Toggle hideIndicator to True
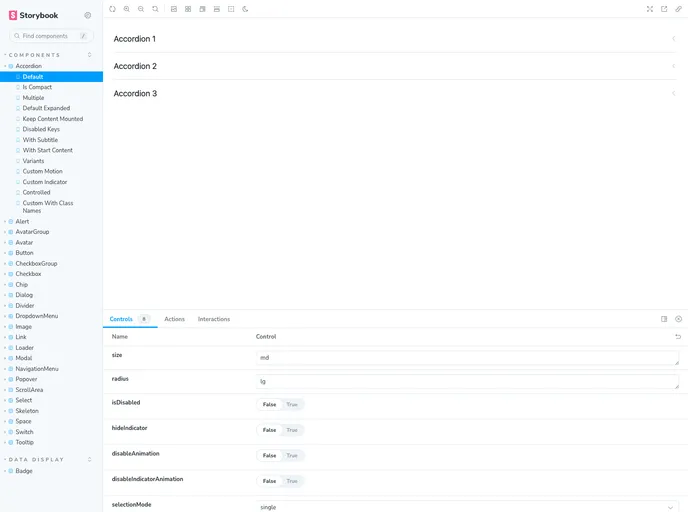Screen dimensions: 688x512 point(292,430)
